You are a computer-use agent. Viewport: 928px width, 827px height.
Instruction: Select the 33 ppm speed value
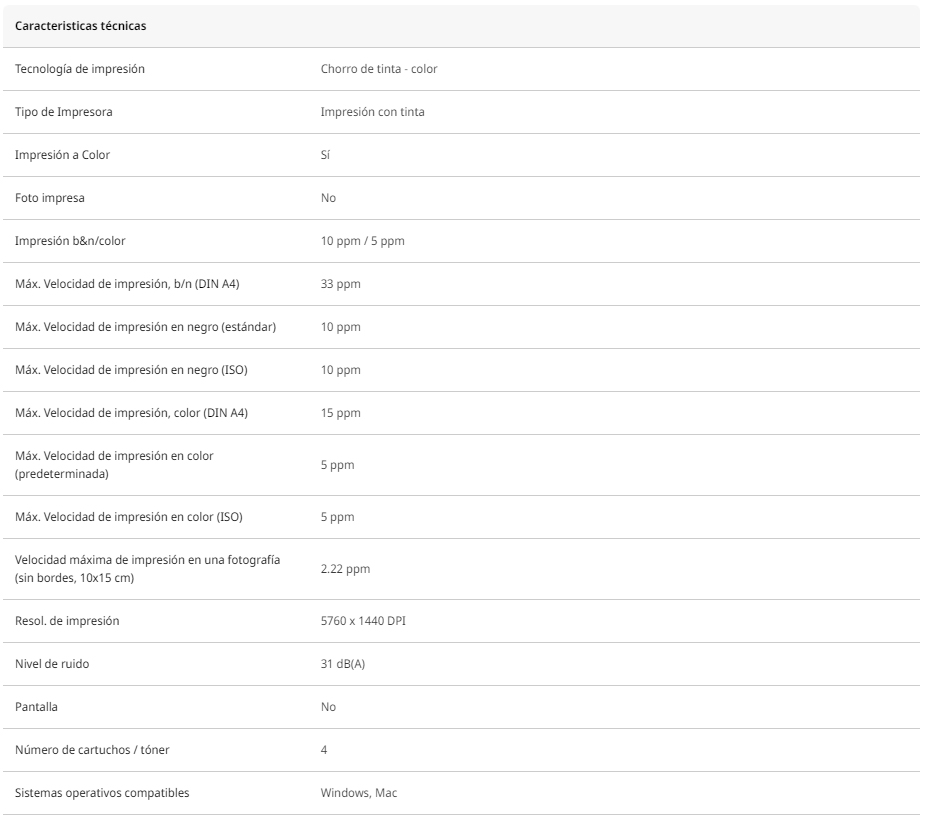tap(340, 284)
